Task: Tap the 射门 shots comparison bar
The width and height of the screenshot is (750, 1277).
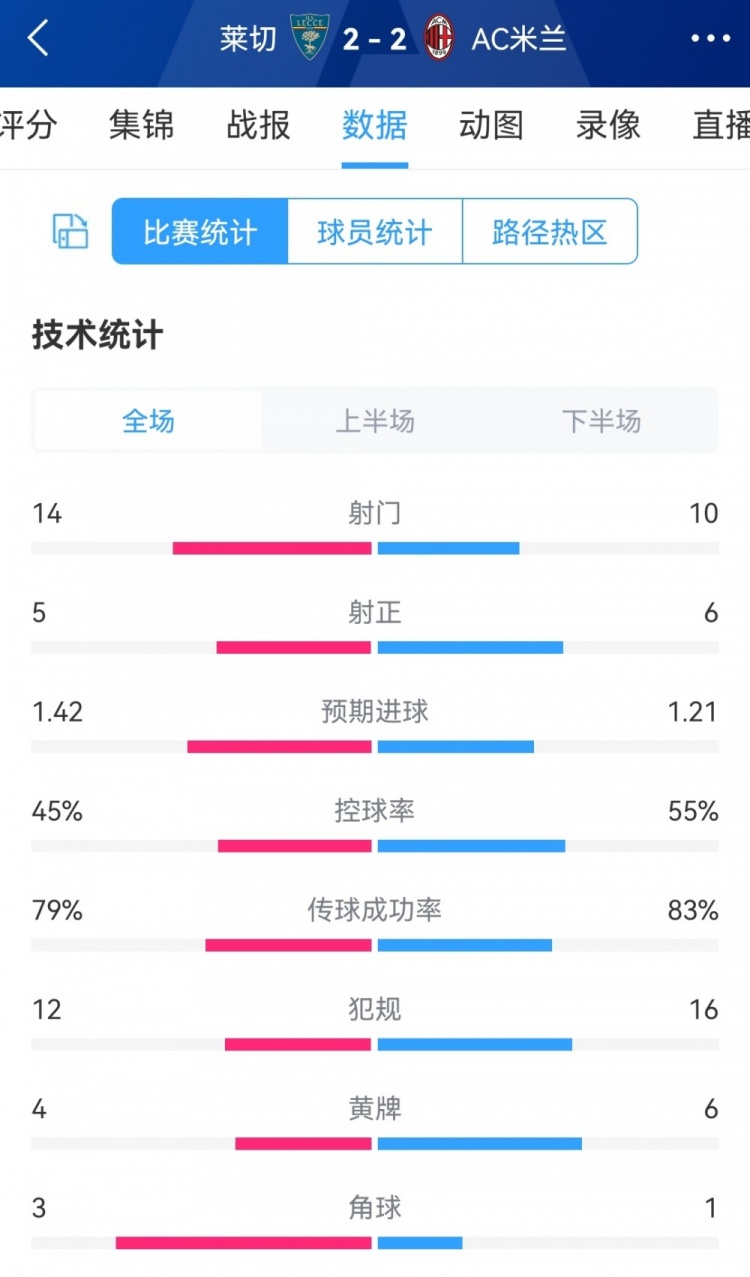Action: click(375, 545)
